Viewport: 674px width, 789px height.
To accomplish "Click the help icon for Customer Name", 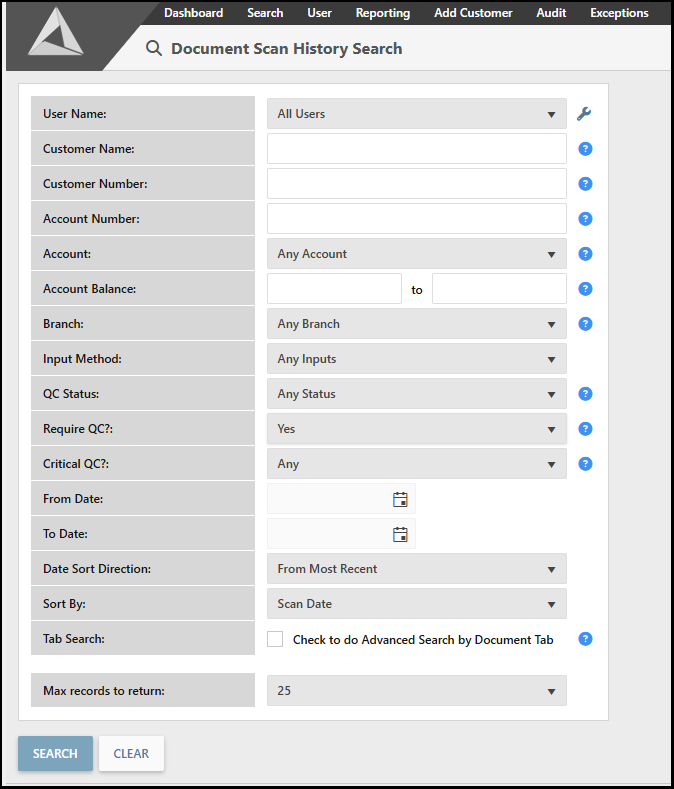I will coord(586,149).
